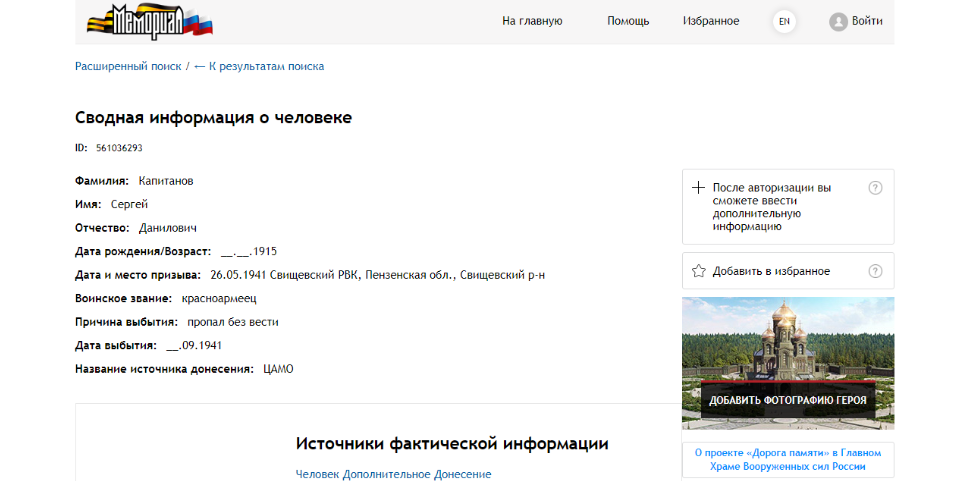
Task: Open the Помощь menu item
Action: 628,21
